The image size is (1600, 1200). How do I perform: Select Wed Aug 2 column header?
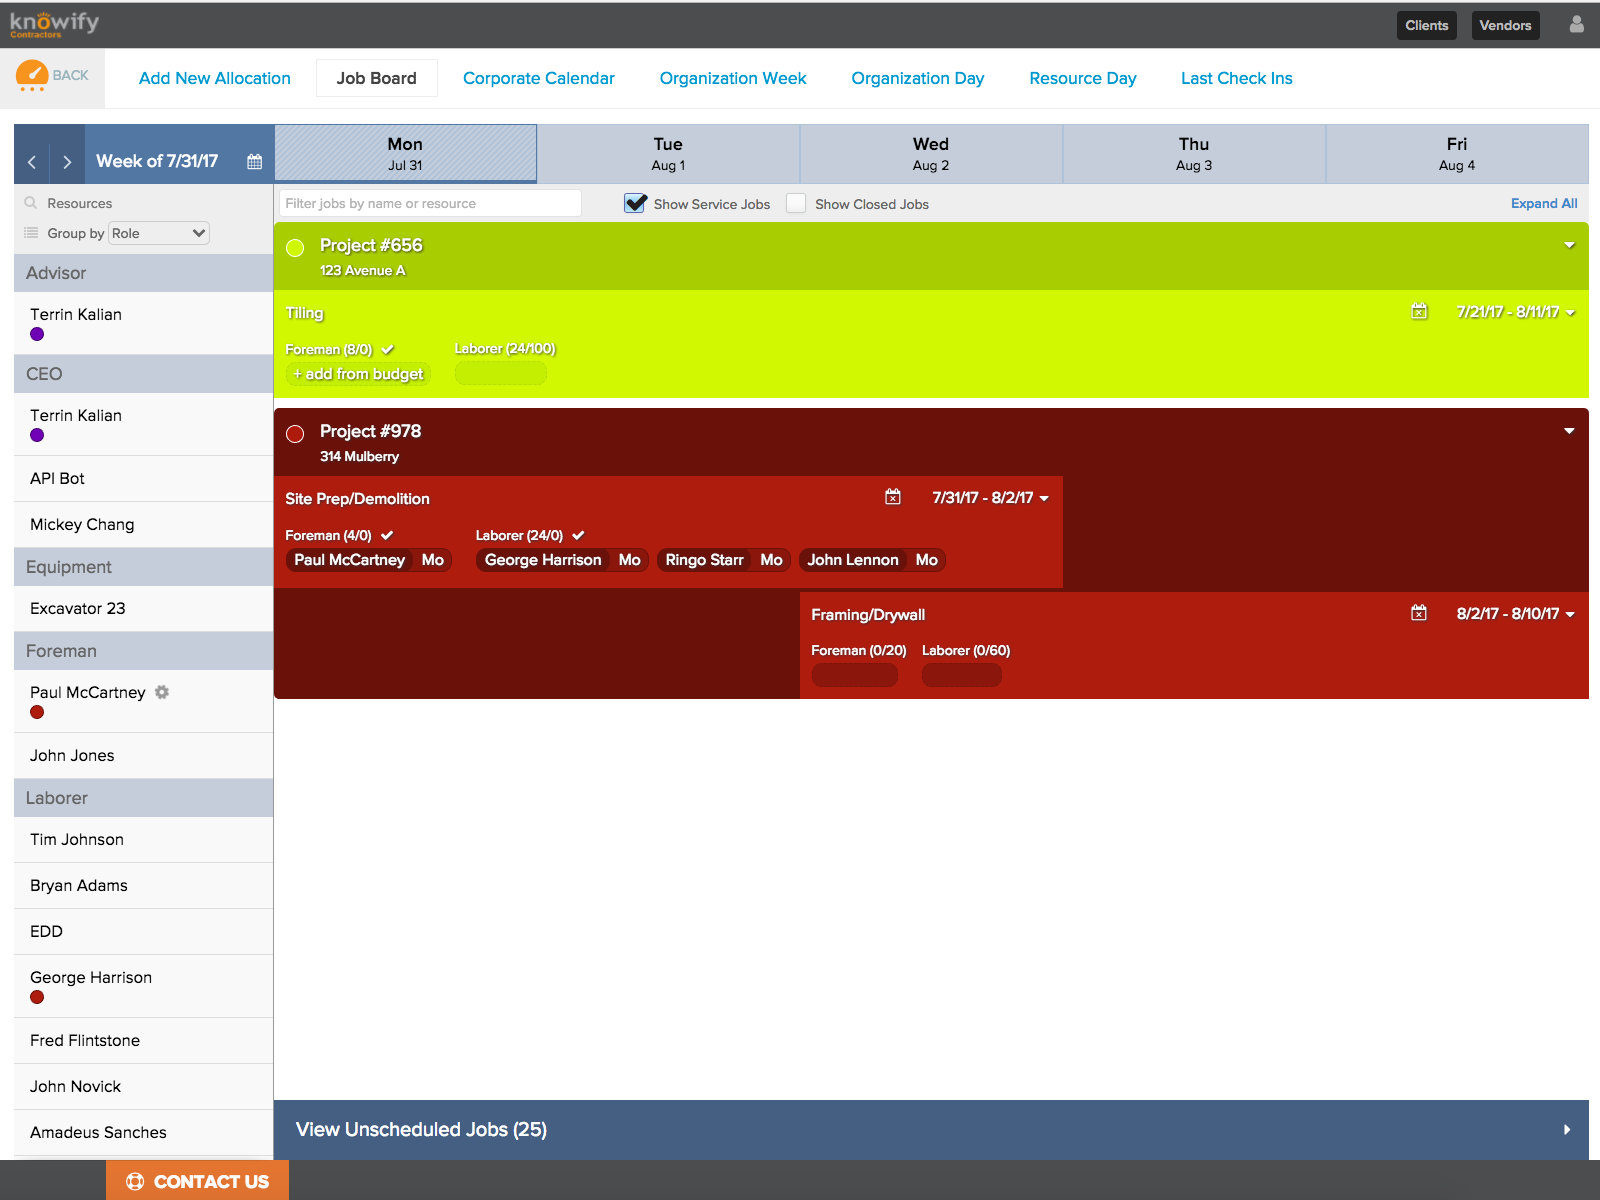(931, 153)
